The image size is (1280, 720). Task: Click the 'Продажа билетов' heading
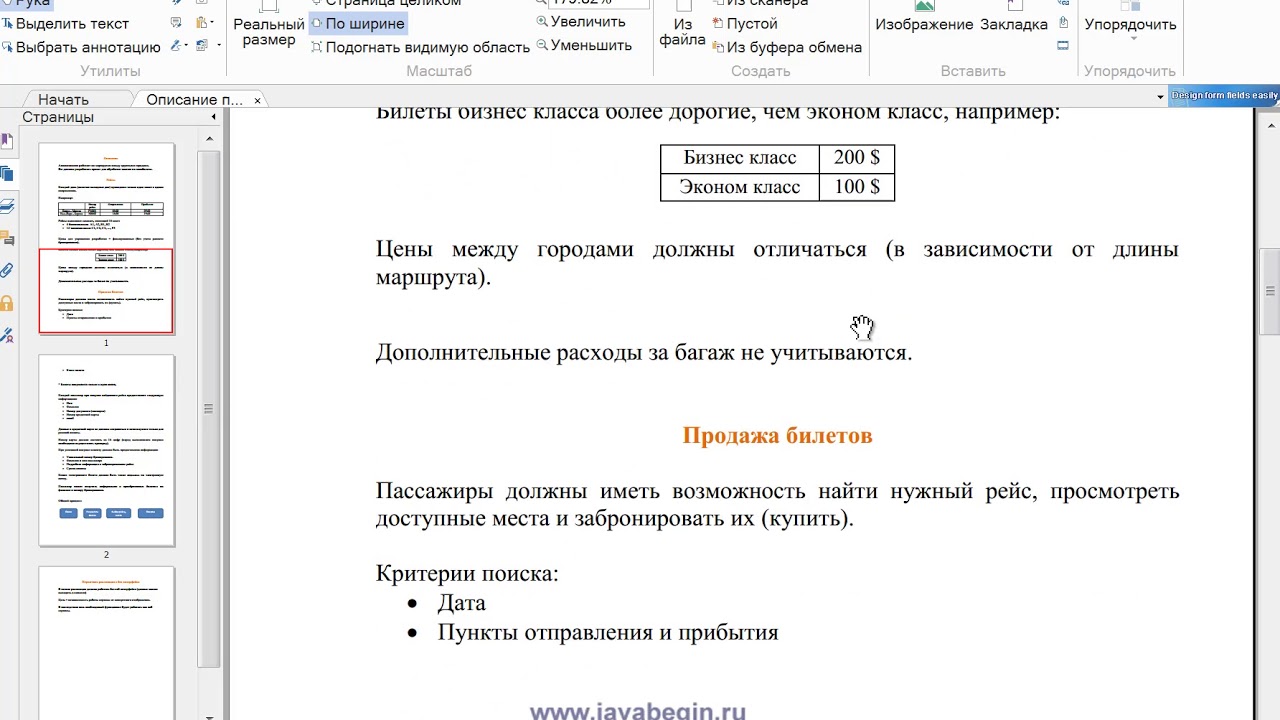777,435
